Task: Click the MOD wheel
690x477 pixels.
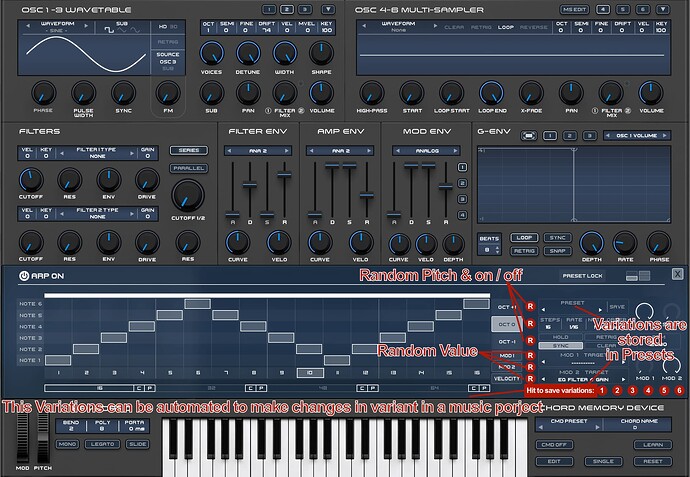Action: (x=22, y=436)
